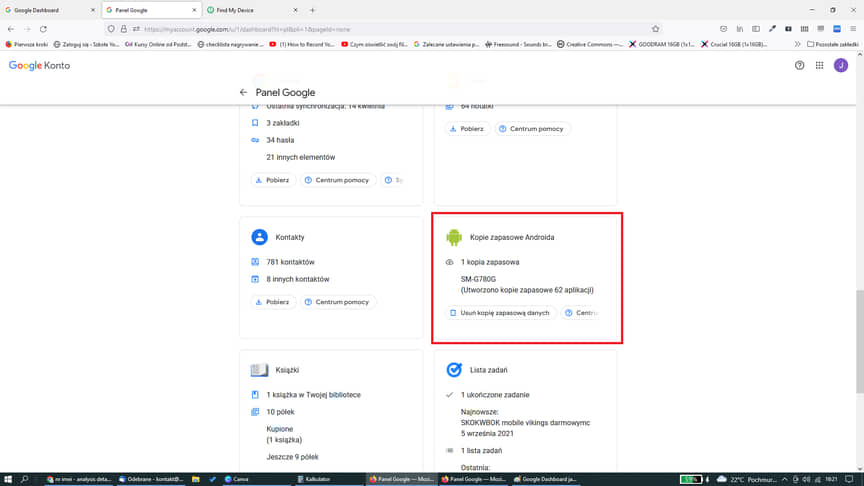
Task: Open Creative Commons bookmark
Action: [x=590, y=44]
